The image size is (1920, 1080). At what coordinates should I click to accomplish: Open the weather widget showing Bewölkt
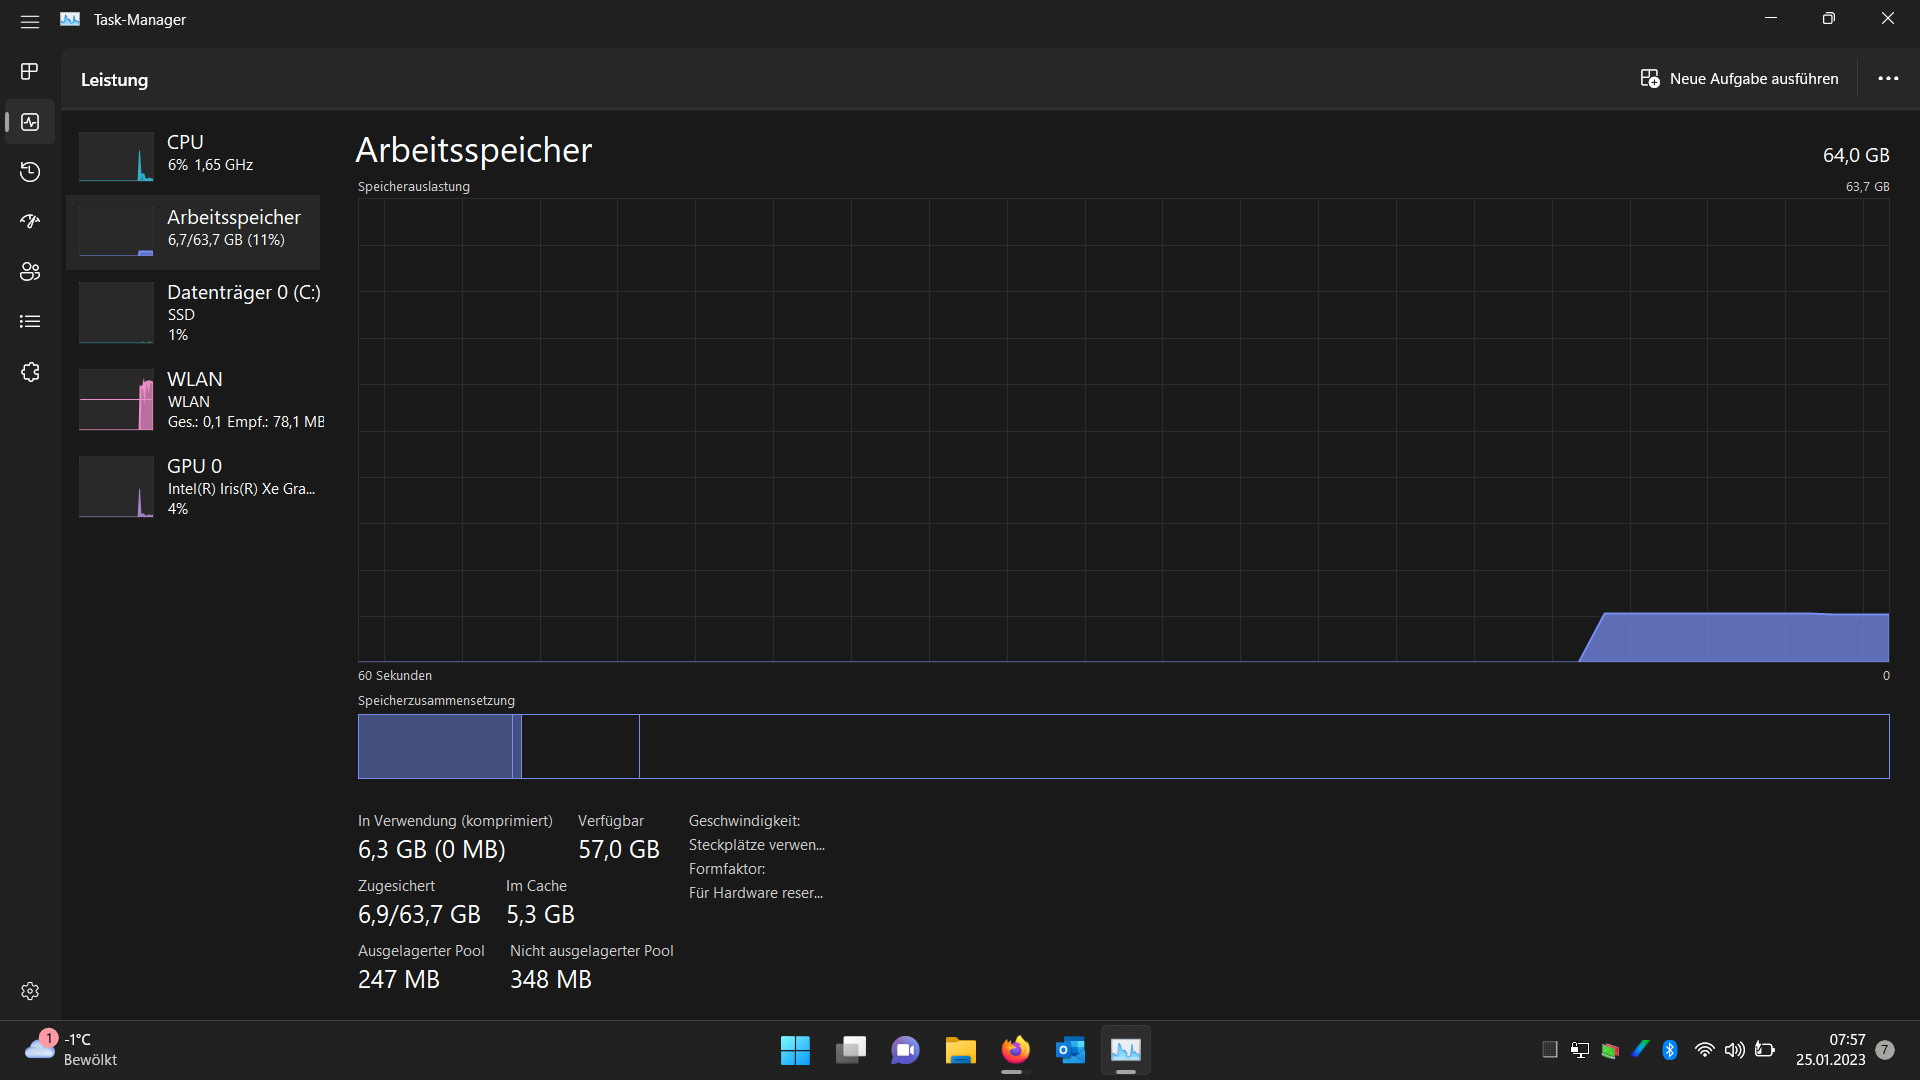(x=70, y=1049)
